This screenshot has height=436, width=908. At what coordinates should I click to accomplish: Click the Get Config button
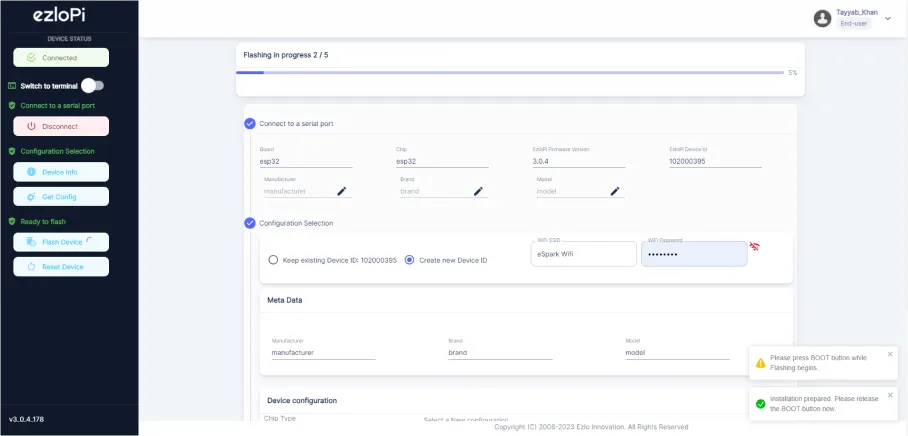61,197
